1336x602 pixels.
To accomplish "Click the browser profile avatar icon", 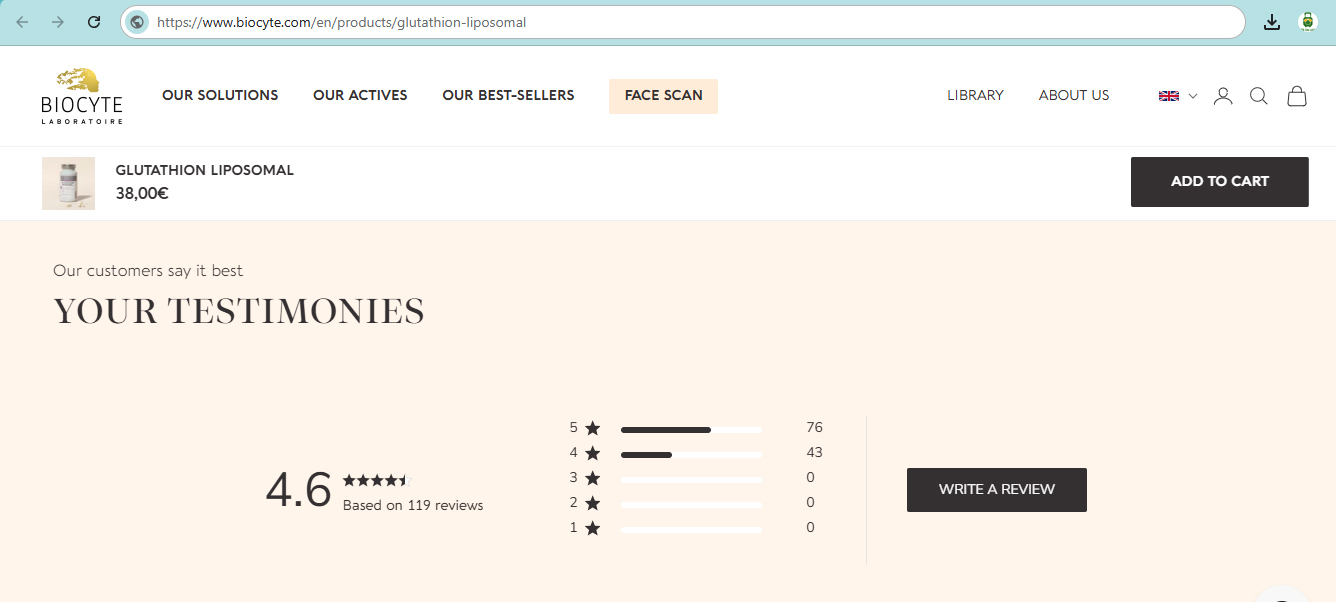I will [x=1308, y=22].
